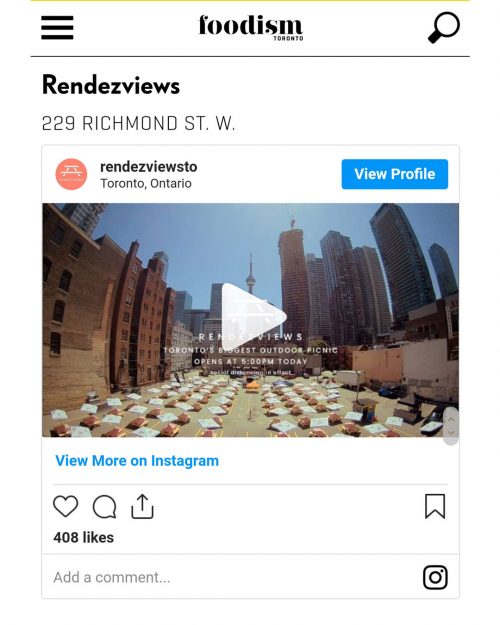The image size is (500, 625).
Task: Open comments via speech bubble icon
Action: pos(104,507)
